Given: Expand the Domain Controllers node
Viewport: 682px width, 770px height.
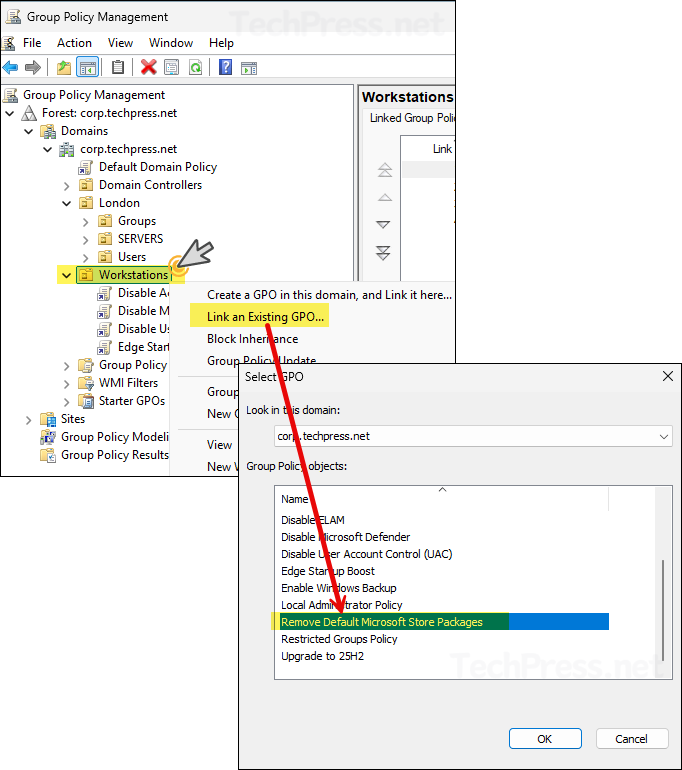Looking at the screenshot, I should pos(67,186).
